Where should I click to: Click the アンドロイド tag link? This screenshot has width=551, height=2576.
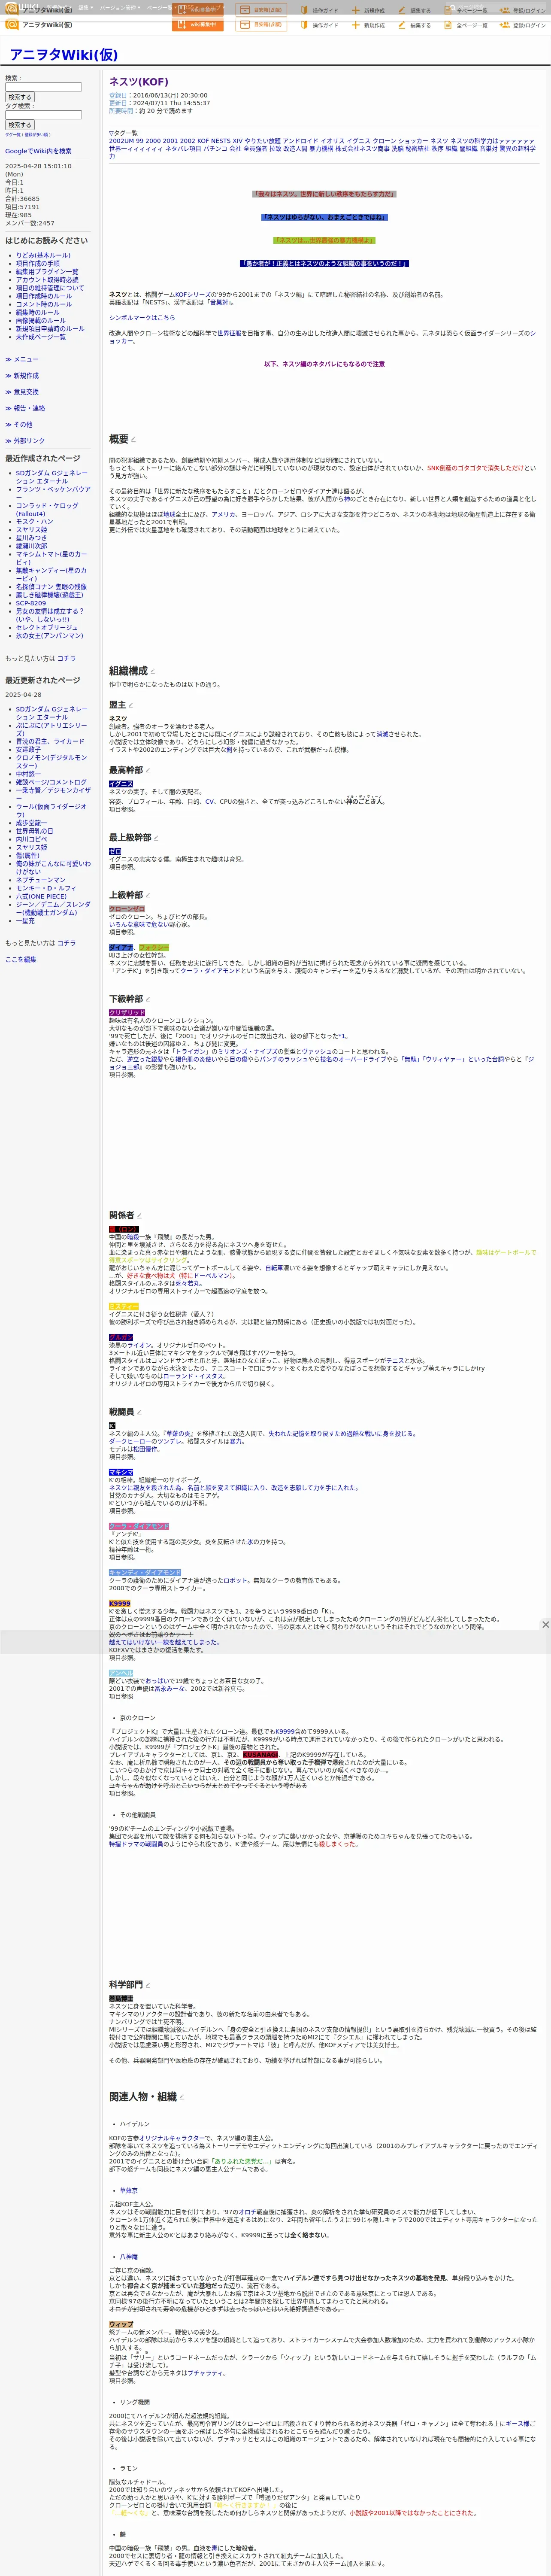300,141
